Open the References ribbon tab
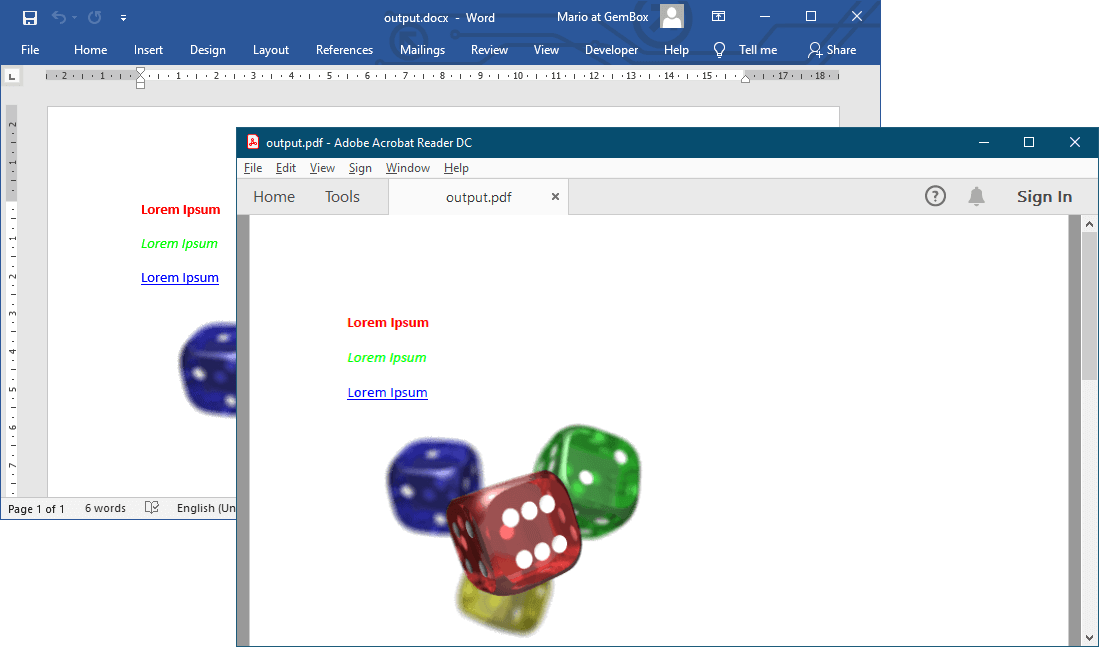This screenshot has width=1099, height=647. (344, 50)
